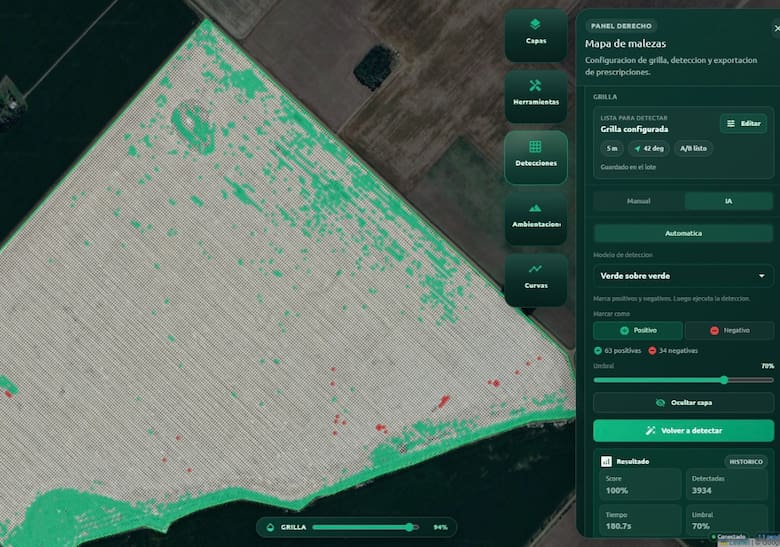Click the Umbral 70% result card
780x547 pixels.
pos(726,520)
